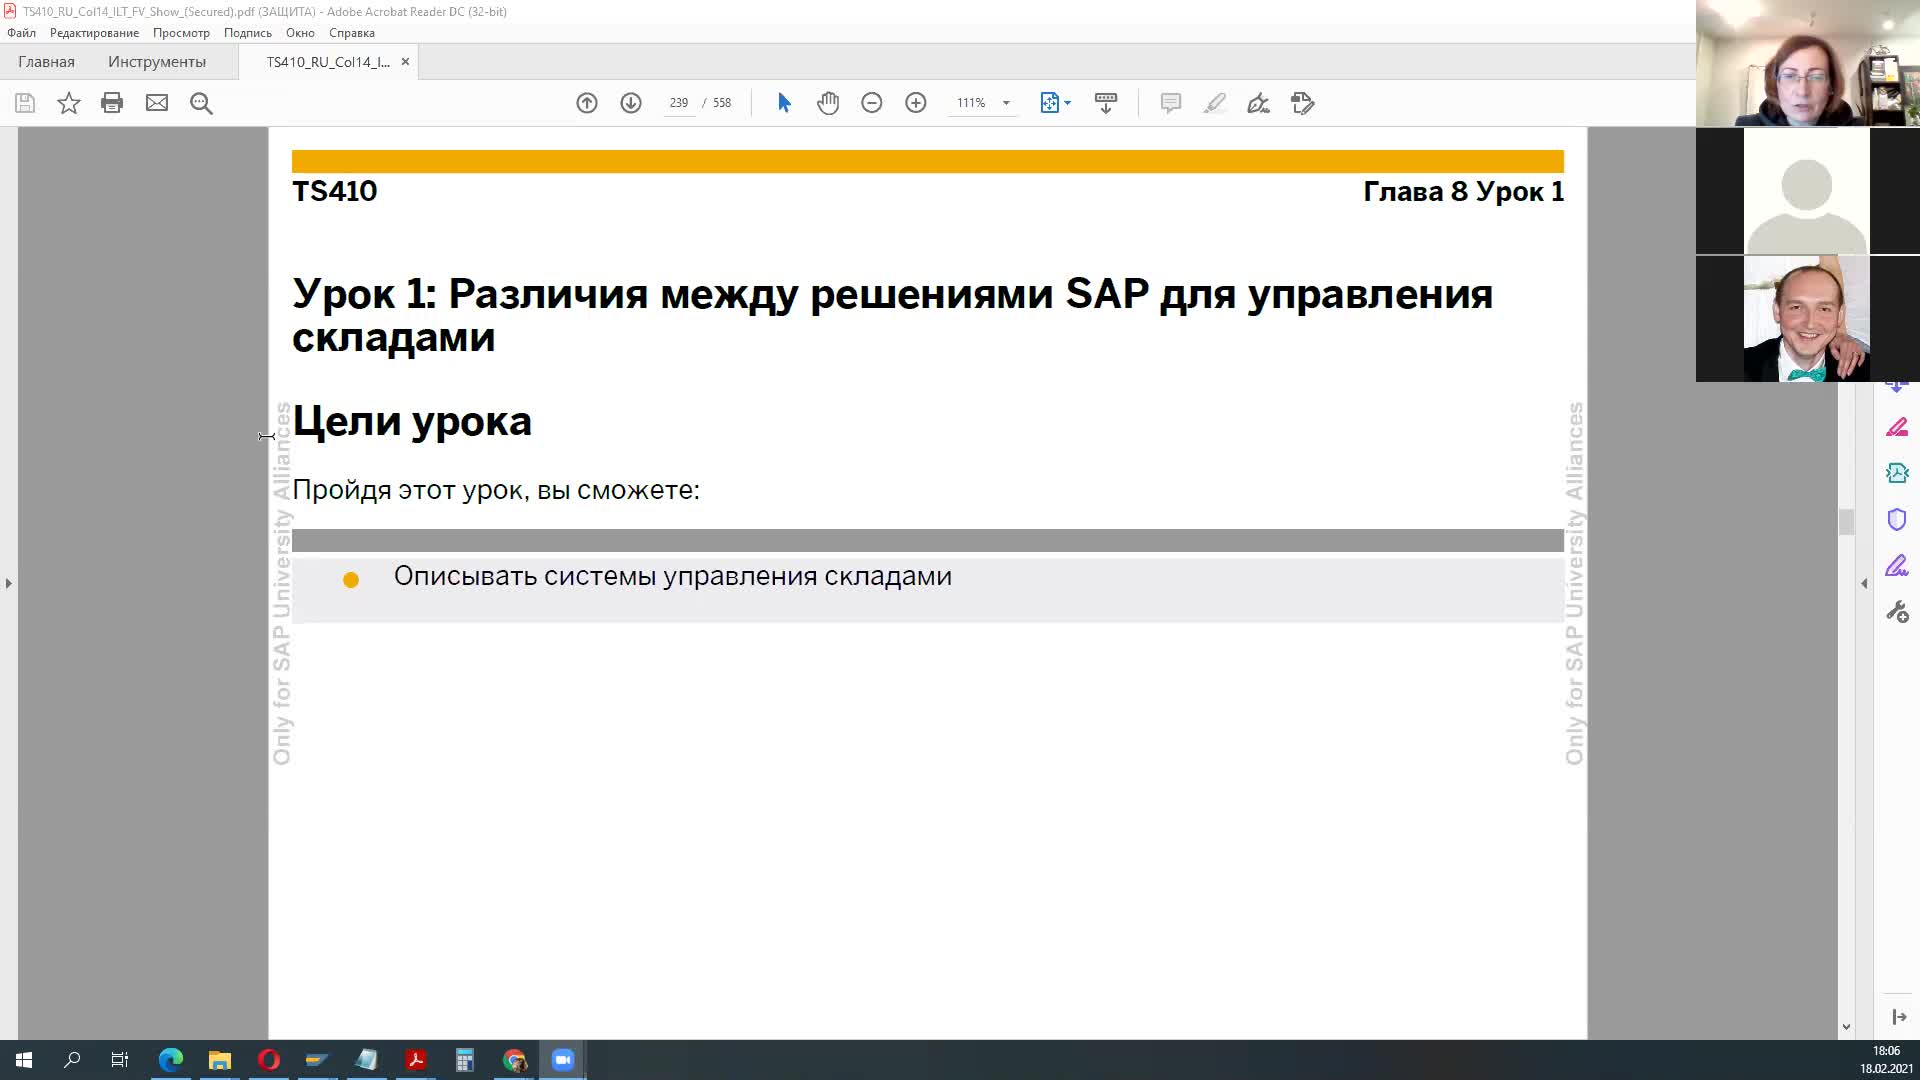This screenshot has width=1920, height=1080.
Task: Open the Protect shield tool in the right pane
Action: coord(1897,520)
